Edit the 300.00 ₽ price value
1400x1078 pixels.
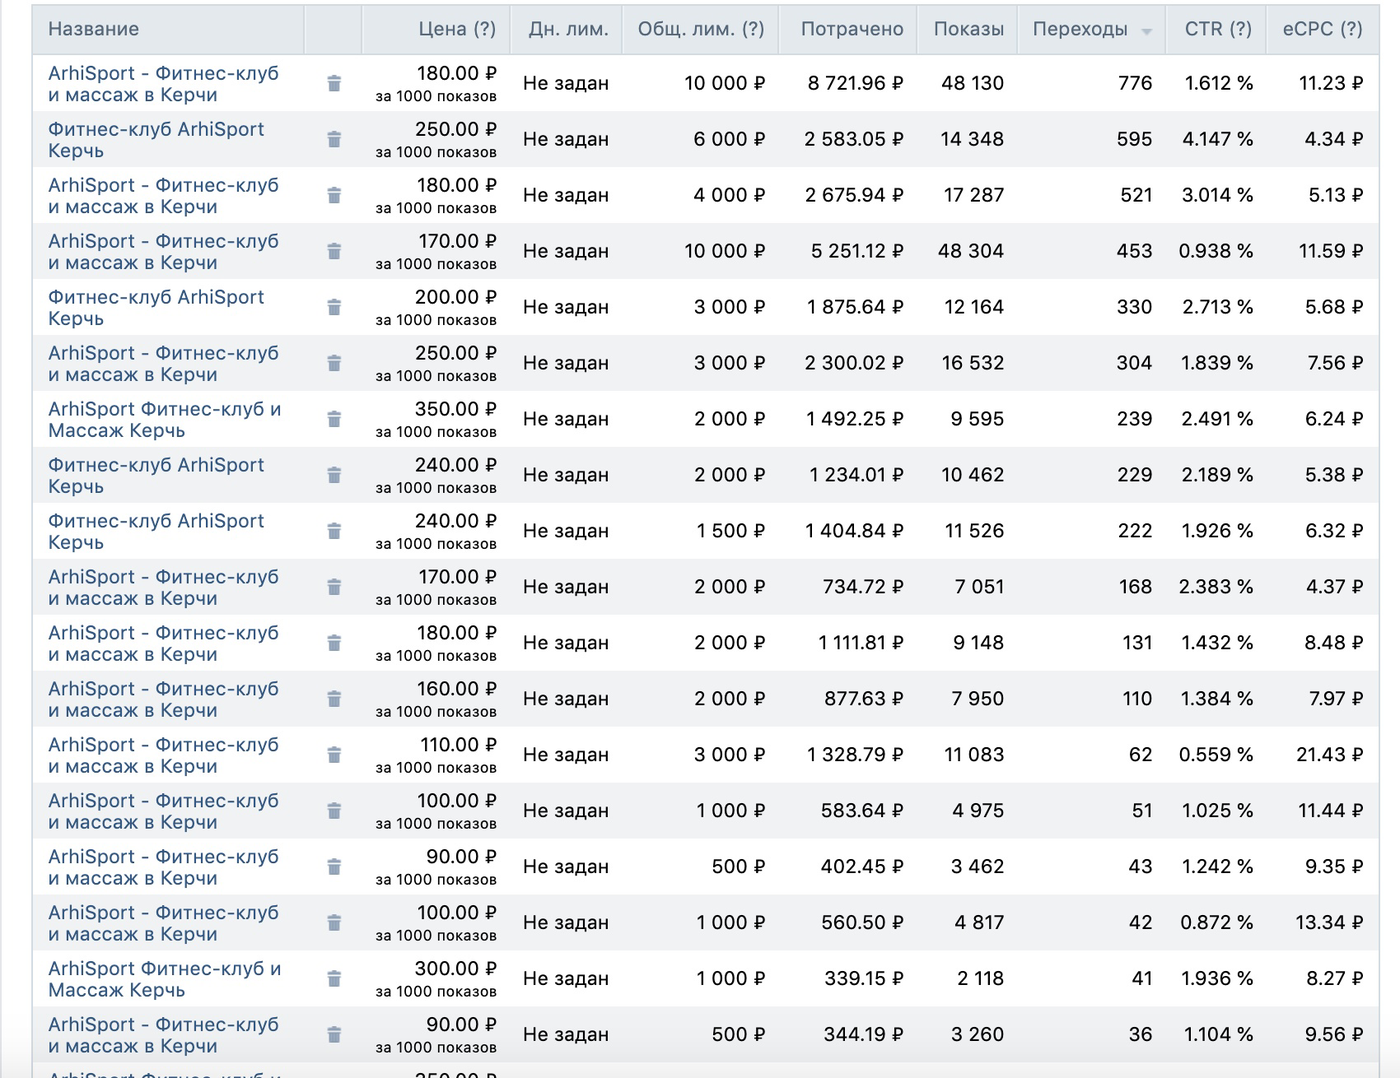pos(455,969)
